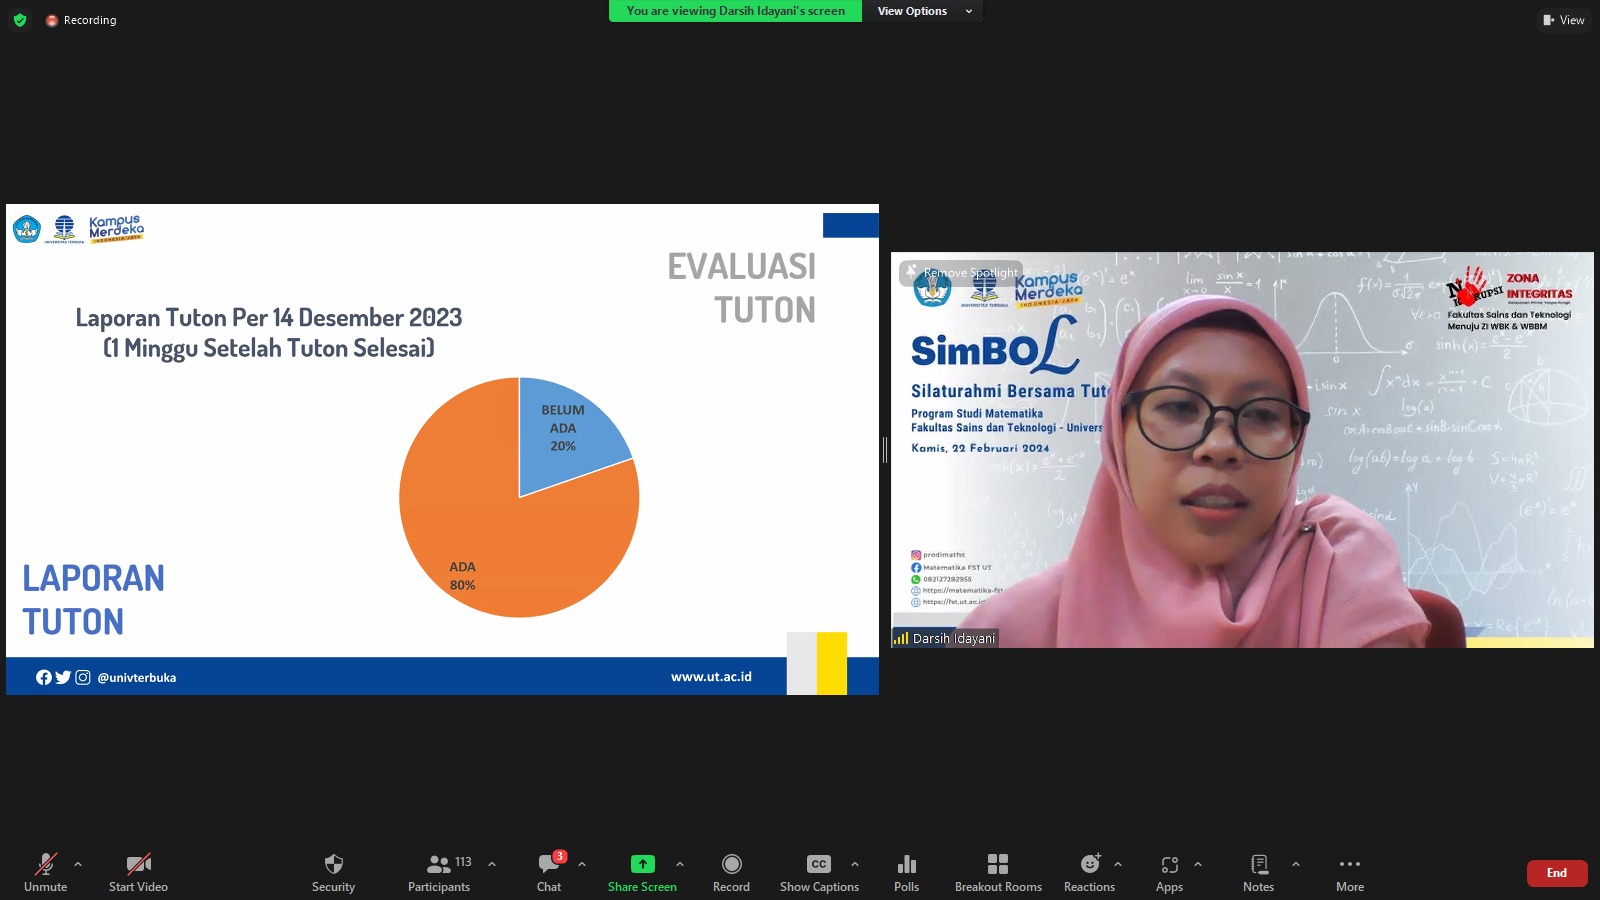Click the Facebook icon in the slide footer
1600x900 pixels.
[44, 677]
